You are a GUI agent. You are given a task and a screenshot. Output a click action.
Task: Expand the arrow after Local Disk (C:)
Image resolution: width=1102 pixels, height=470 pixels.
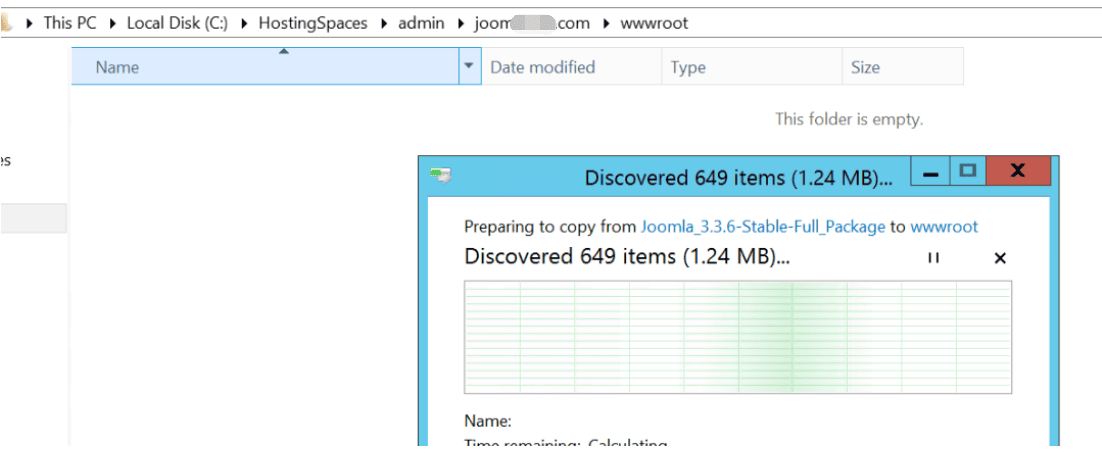[x=243, y=23]
